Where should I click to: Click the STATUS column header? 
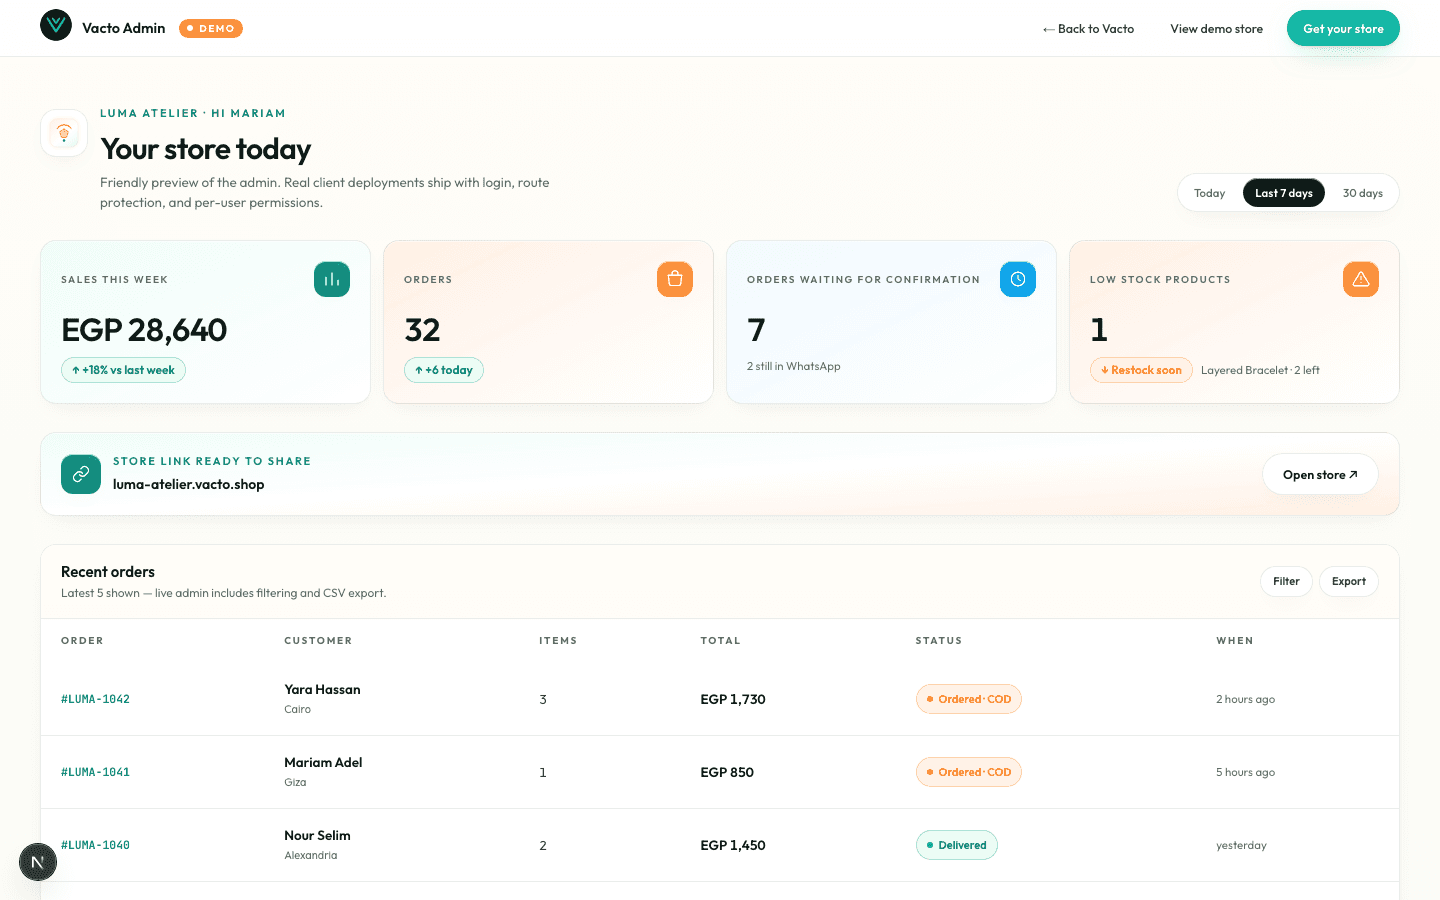pyautogui.click(x=939, y=641)
